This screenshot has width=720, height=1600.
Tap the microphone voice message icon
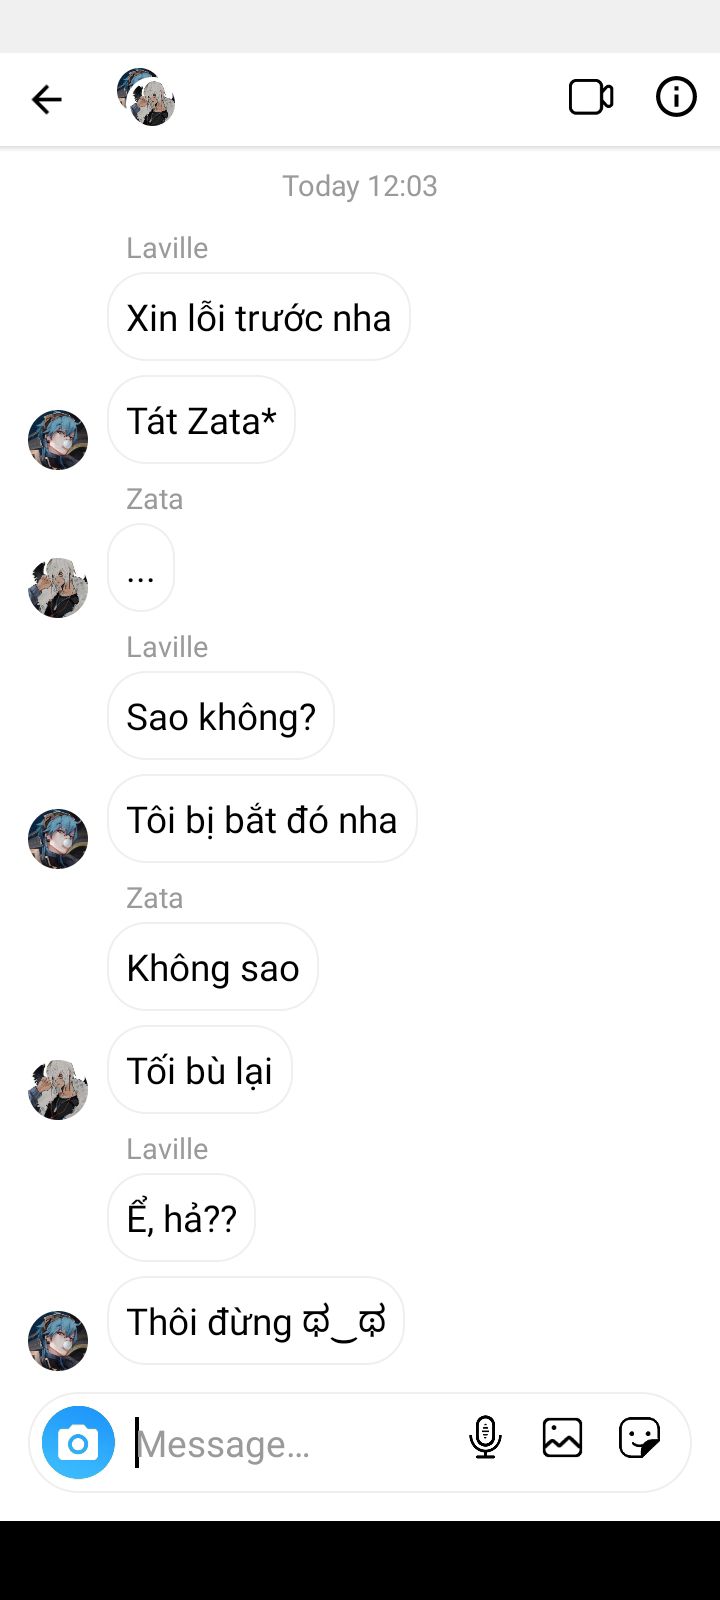[x=485, y=1438]
